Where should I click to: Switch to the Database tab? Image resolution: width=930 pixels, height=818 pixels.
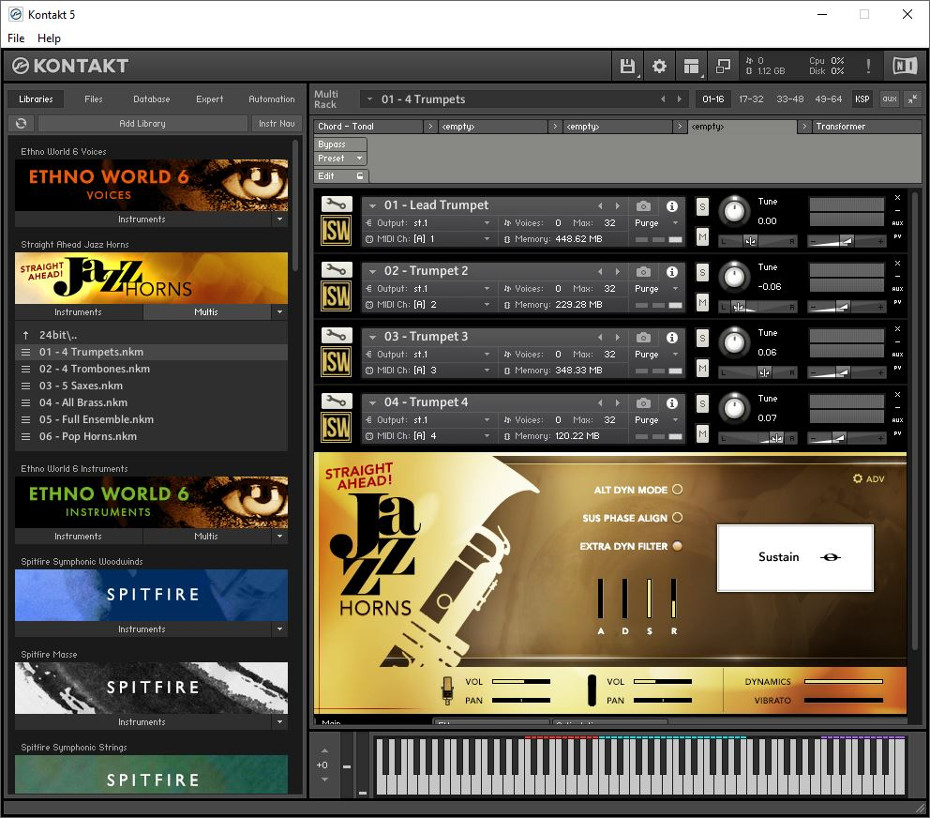coord(151,99)
